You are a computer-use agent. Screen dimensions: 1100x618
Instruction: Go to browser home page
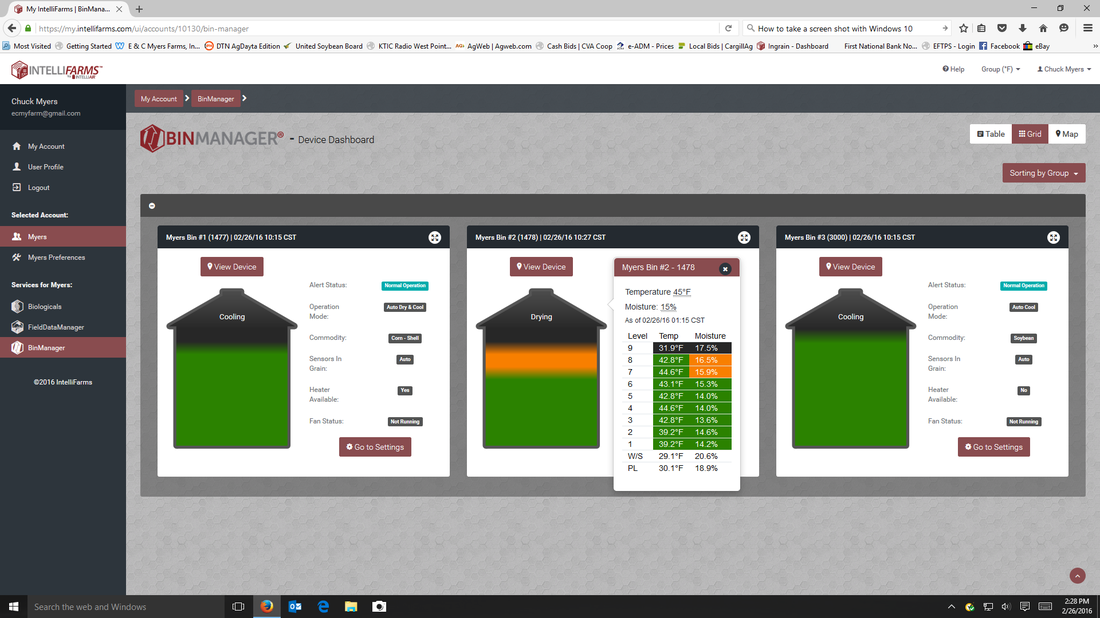tap(1043, 28)
